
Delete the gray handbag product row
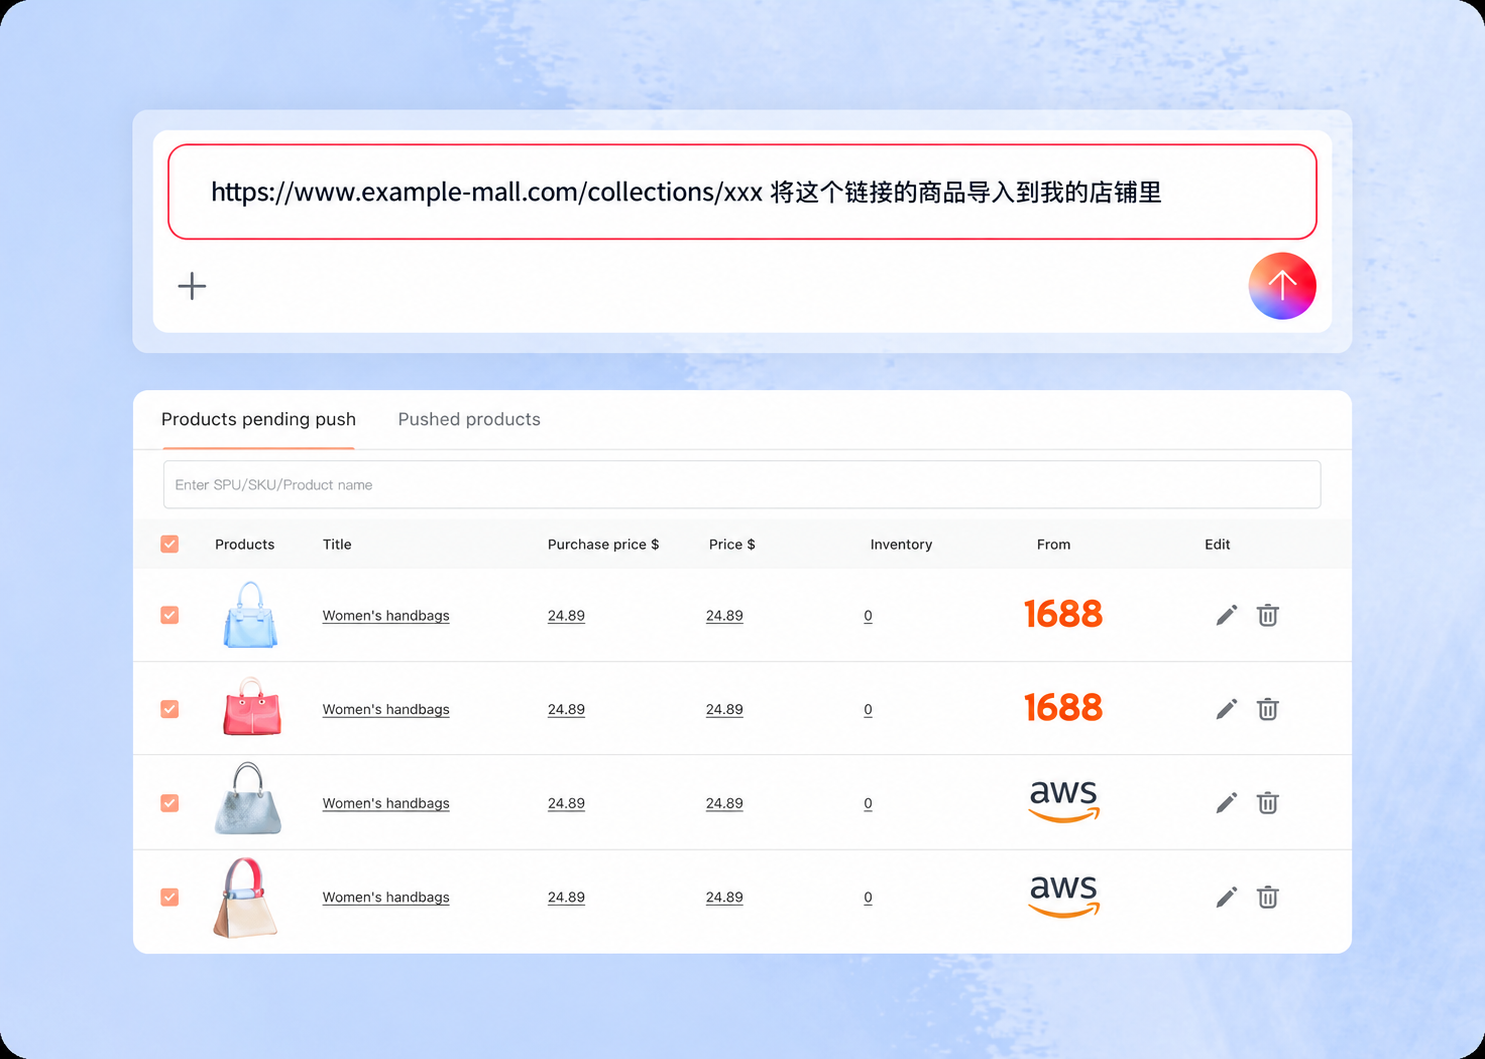click(1268, 803)
